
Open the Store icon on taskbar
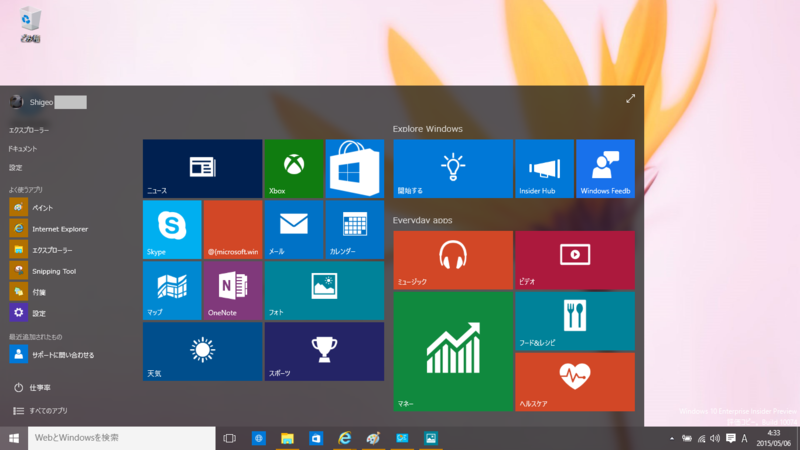click(x=316, y=438)
